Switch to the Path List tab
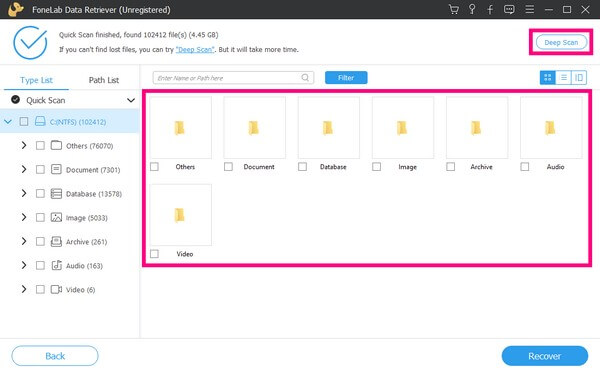This screenshot has height=377, width=600. 104,80
